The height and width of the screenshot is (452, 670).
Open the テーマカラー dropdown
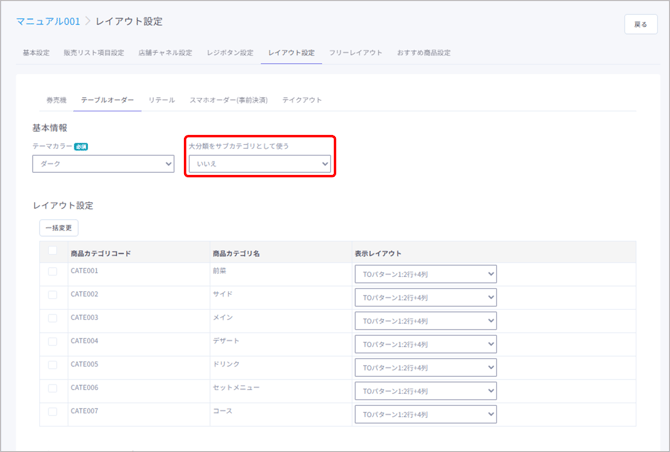(x=103, y=163)
